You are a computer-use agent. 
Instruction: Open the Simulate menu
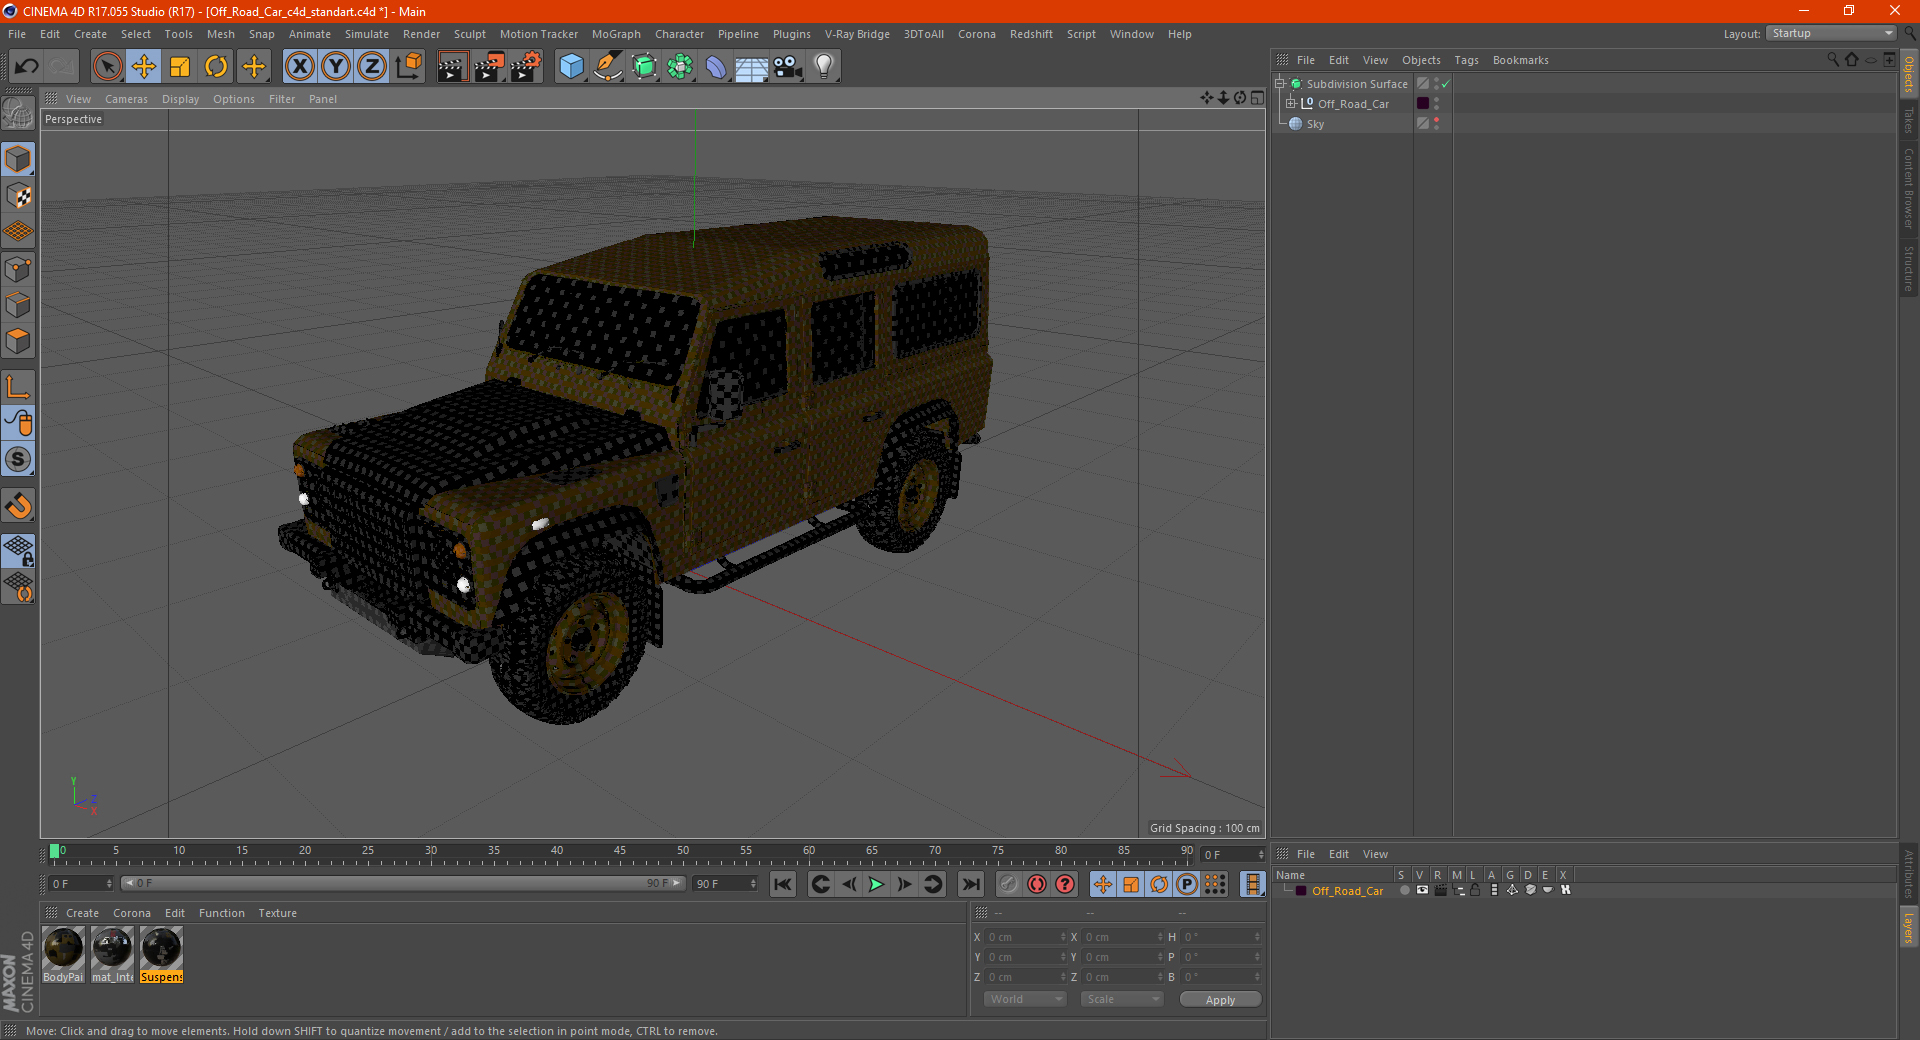pyautogui.click(x=367, y=34)
